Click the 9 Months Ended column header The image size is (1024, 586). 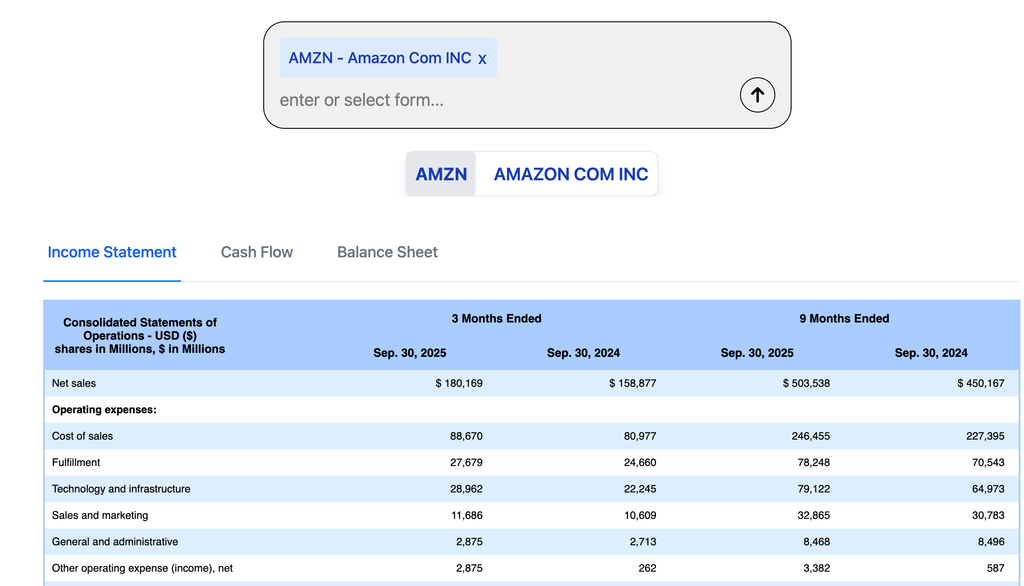[845, 318]
